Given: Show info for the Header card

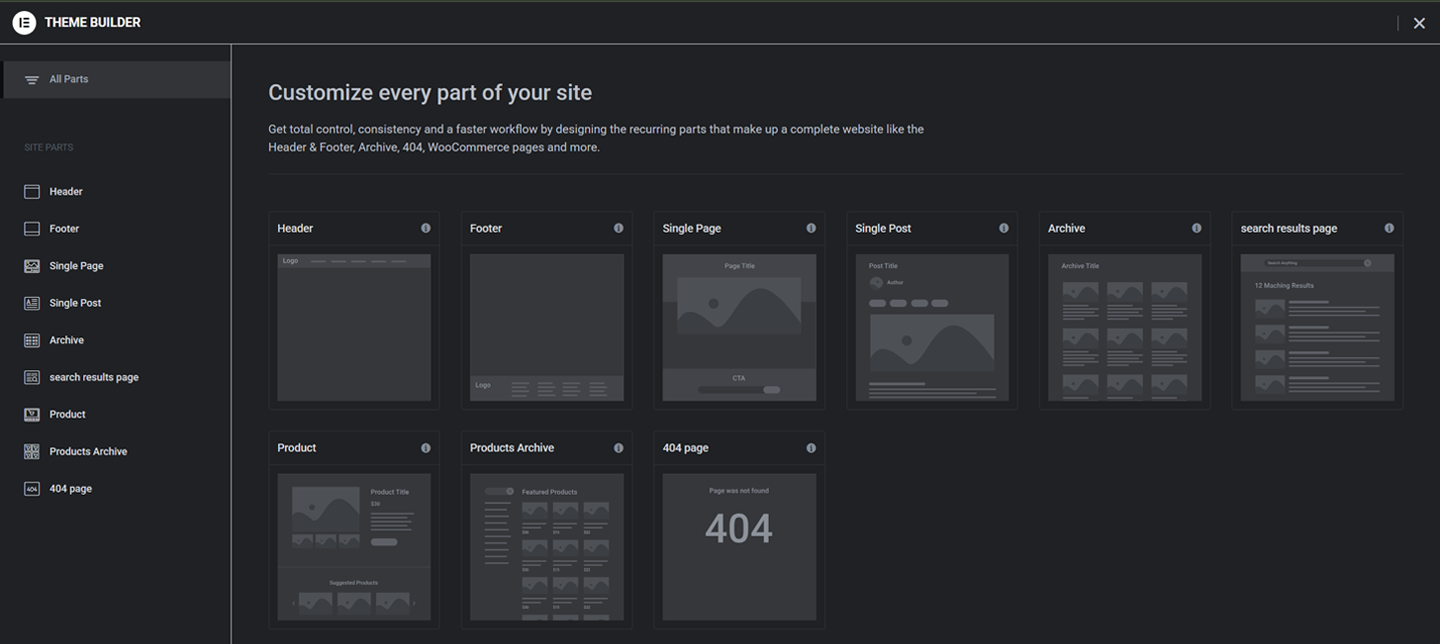Looking at the screenshot, I should [x=426, y=228].
